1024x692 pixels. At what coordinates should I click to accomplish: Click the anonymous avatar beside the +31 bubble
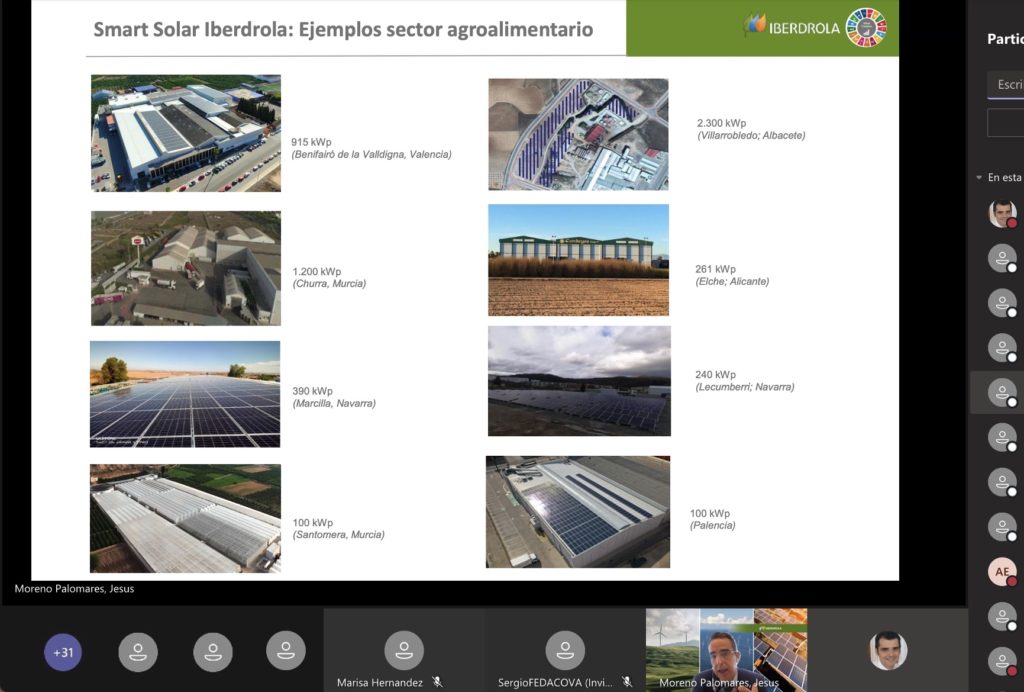coord(138,652)
